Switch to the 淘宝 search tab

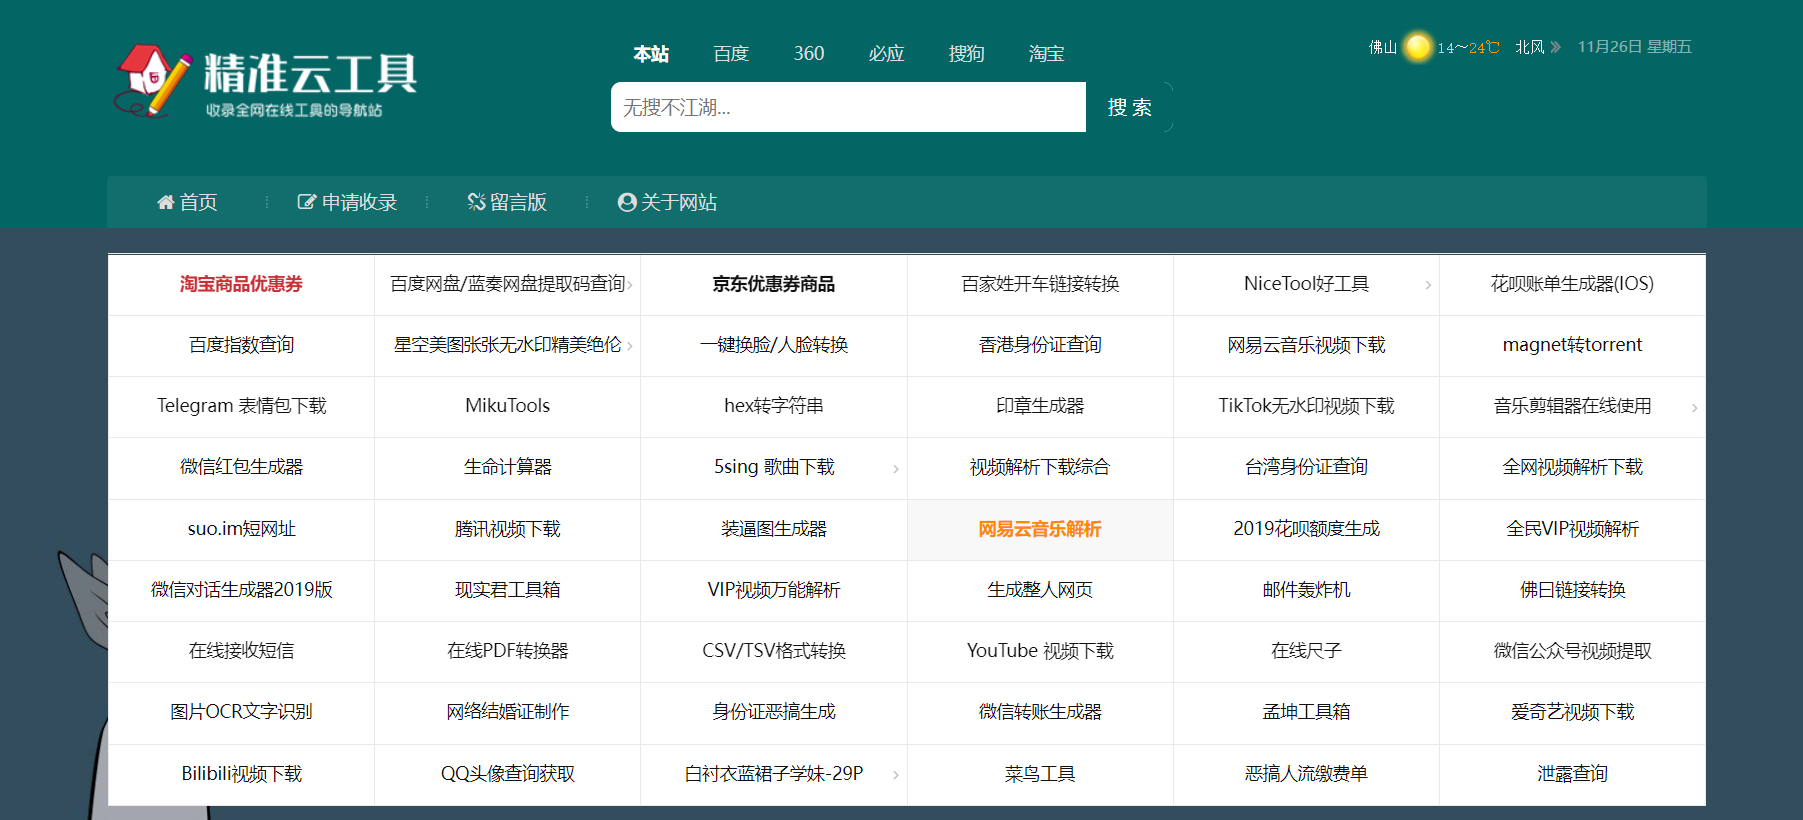(x=1046, y=54)
